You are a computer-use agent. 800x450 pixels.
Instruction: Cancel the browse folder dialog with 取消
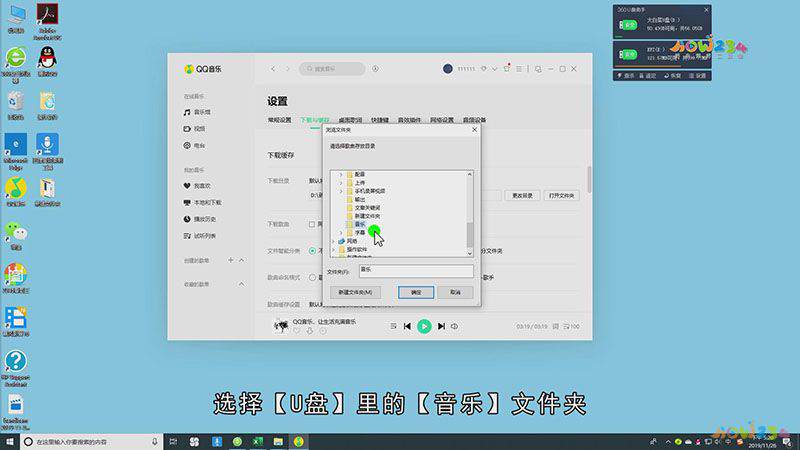[x=455, y=292]
